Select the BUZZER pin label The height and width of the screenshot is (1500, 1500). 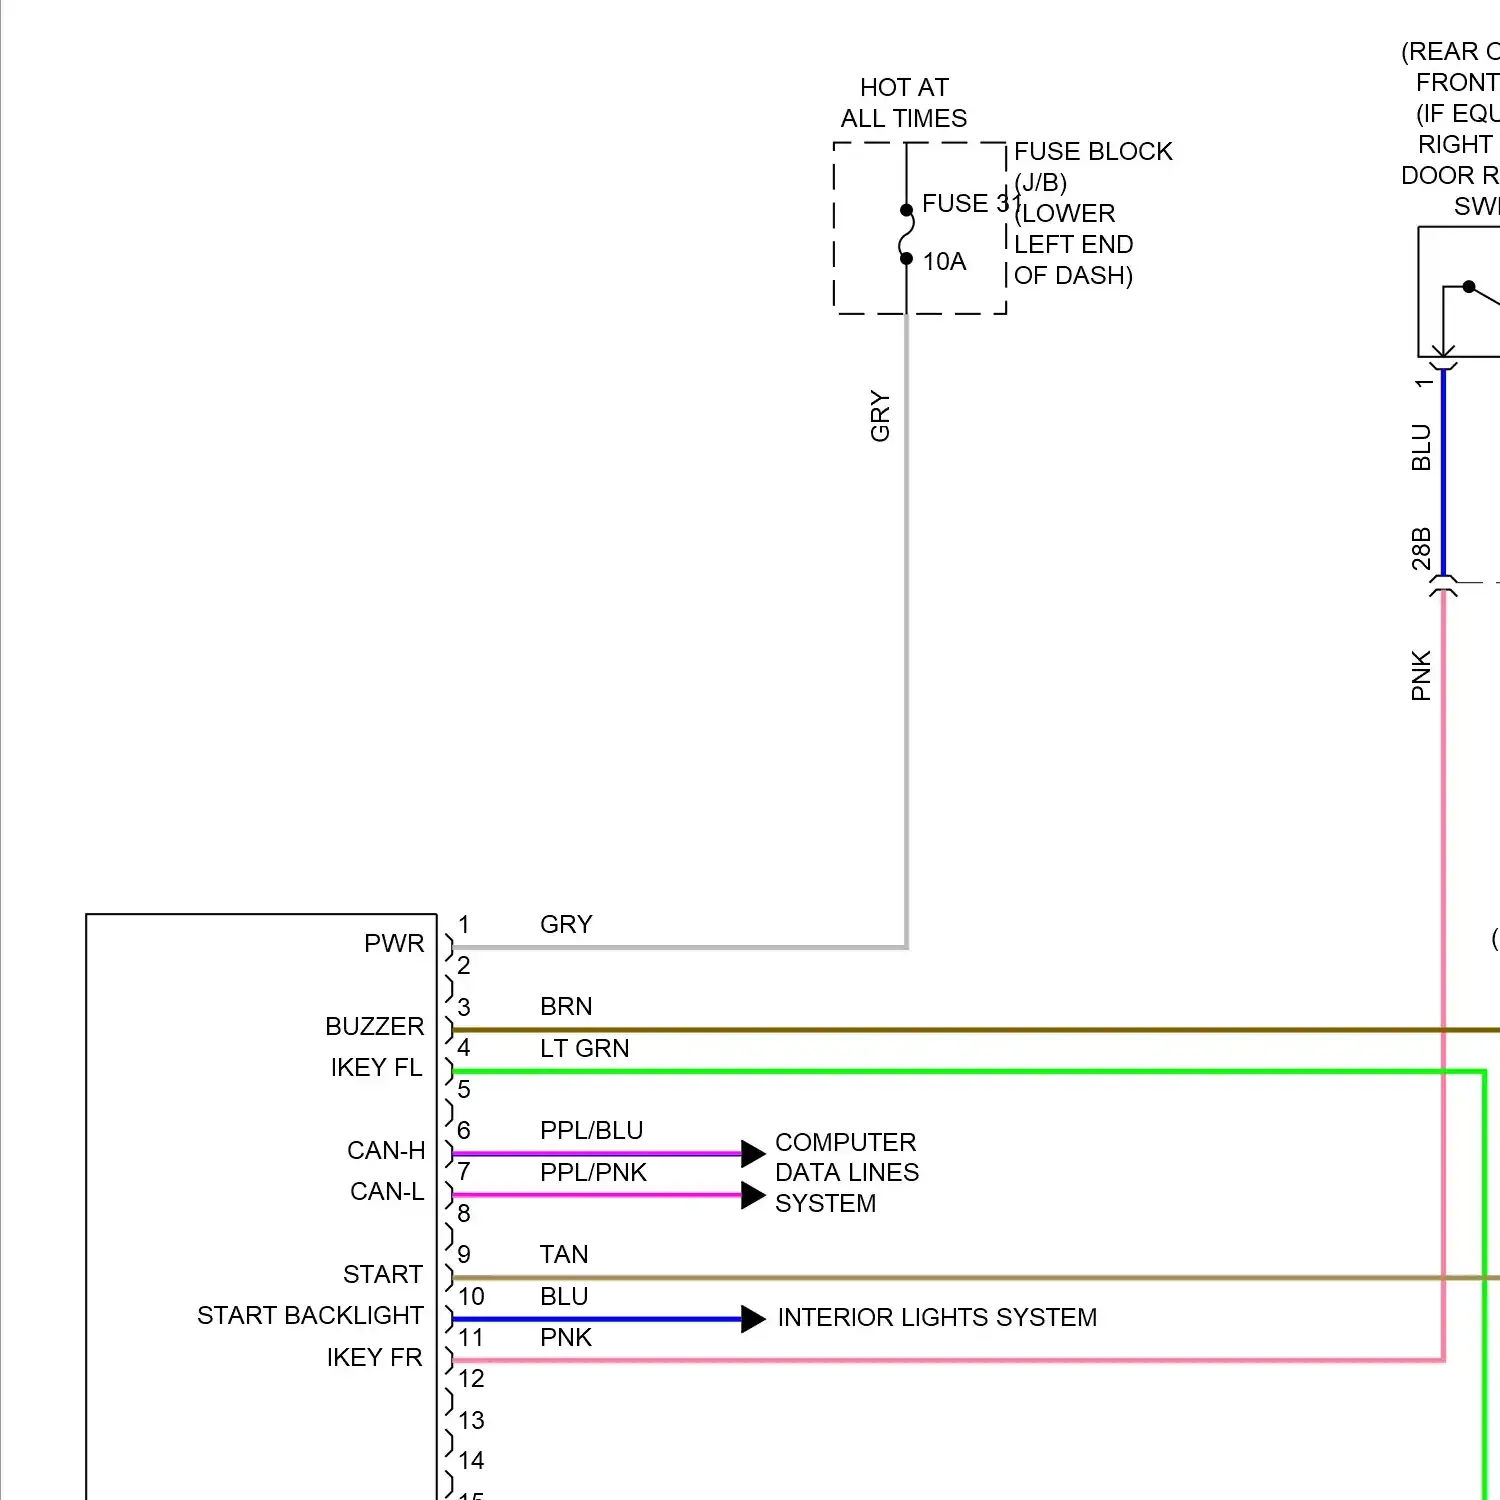(375, 1026)
